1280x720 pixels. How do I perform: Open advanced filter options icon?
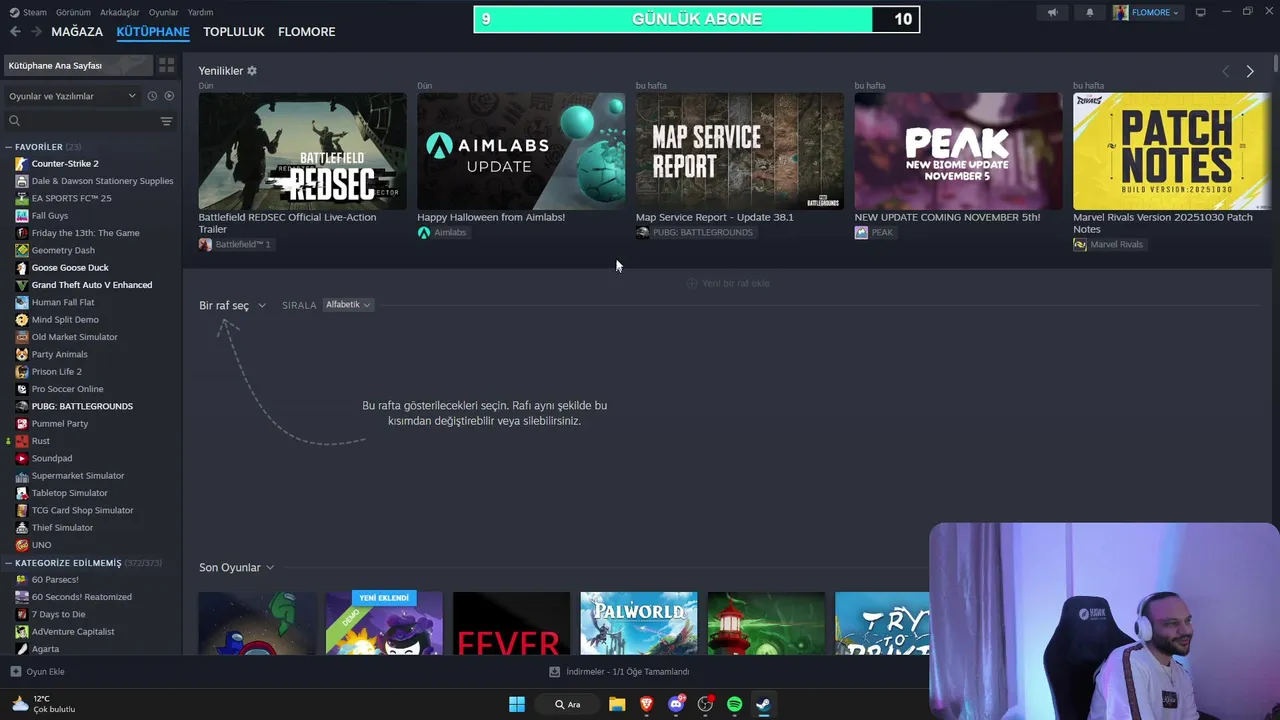point(166,121)
